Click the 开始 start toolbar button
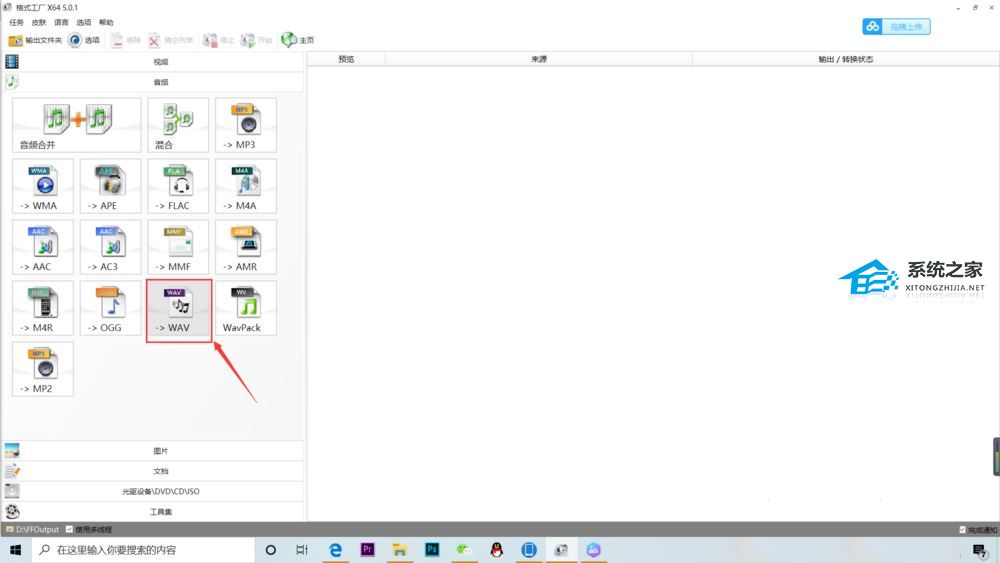 click(x=256, y=40)
